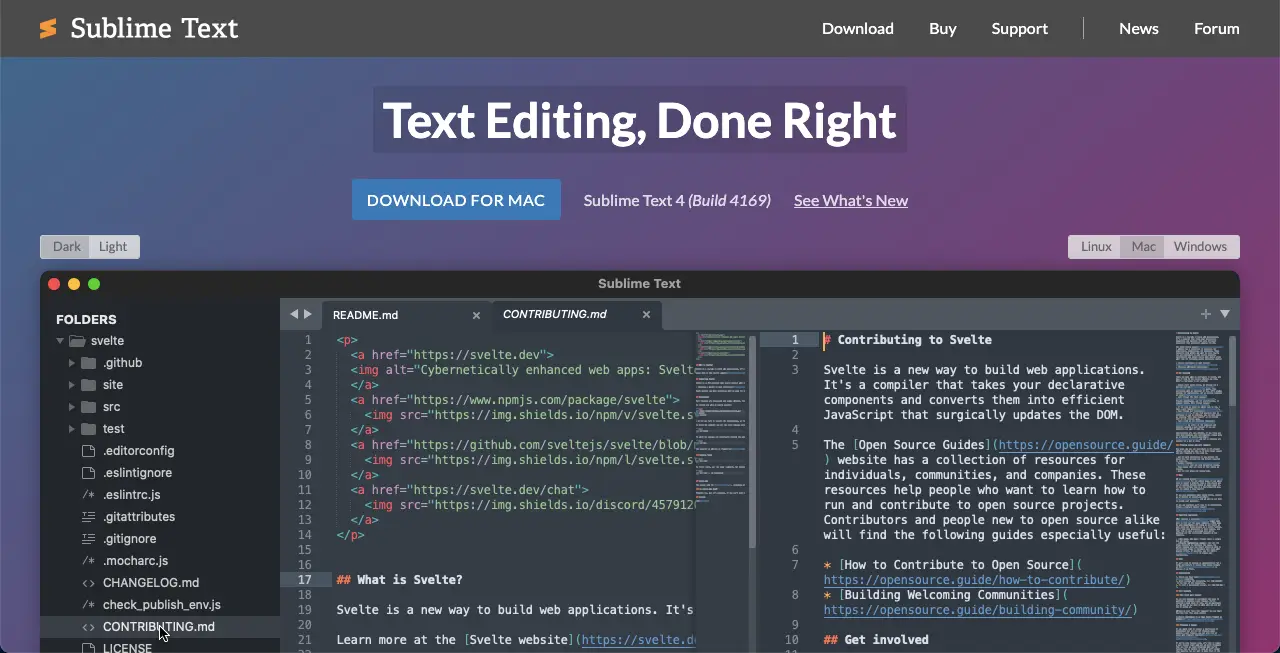Expand the test folder arrow
The height and width of the screenshot is (653, 1280).
(72, 429)
